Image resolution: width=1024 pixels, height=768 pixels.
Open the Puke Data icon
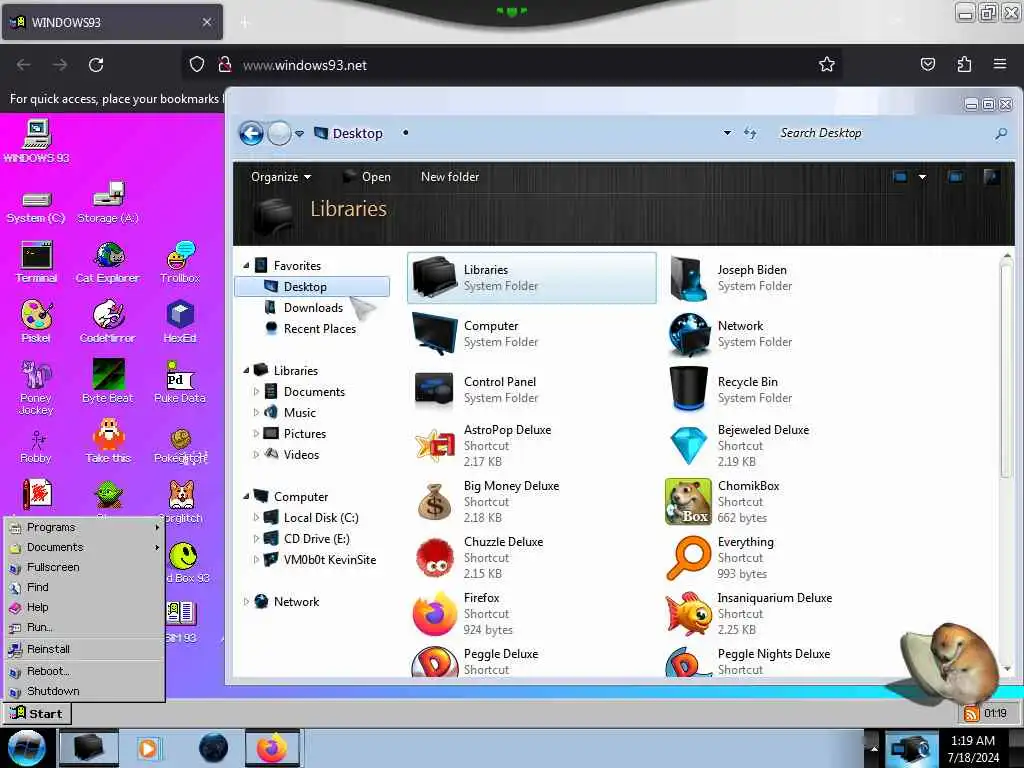180,381
